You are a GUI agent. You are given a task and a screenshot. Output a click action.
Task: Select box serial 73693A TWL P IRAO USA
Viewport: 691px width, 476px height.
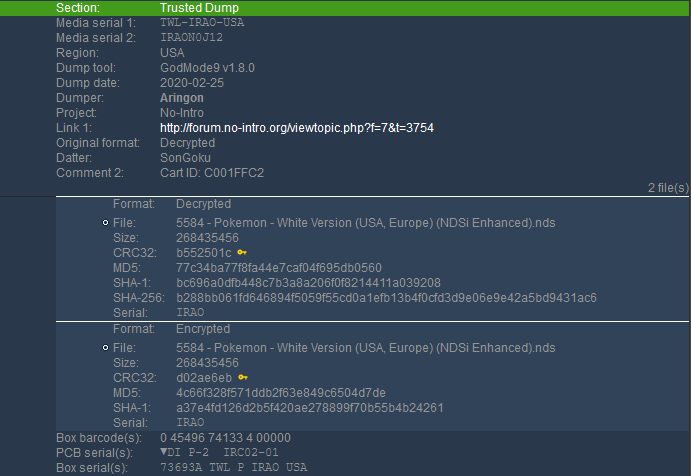point(234,468)
